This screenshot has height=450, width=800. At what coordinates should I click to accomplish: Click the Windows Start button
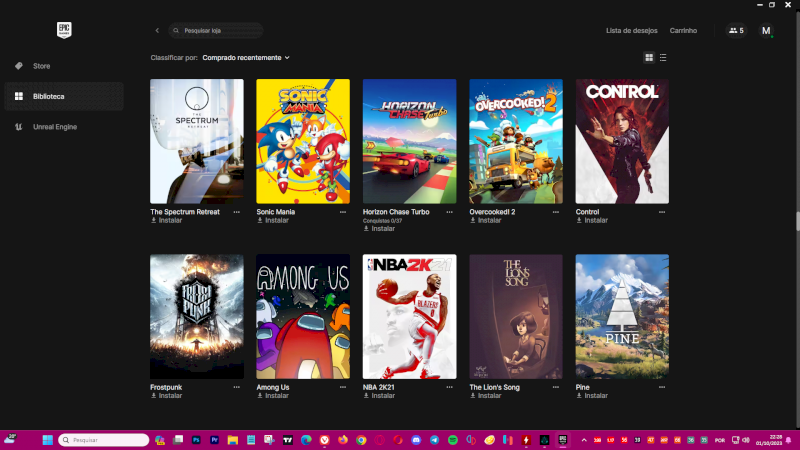click(47, 440)
